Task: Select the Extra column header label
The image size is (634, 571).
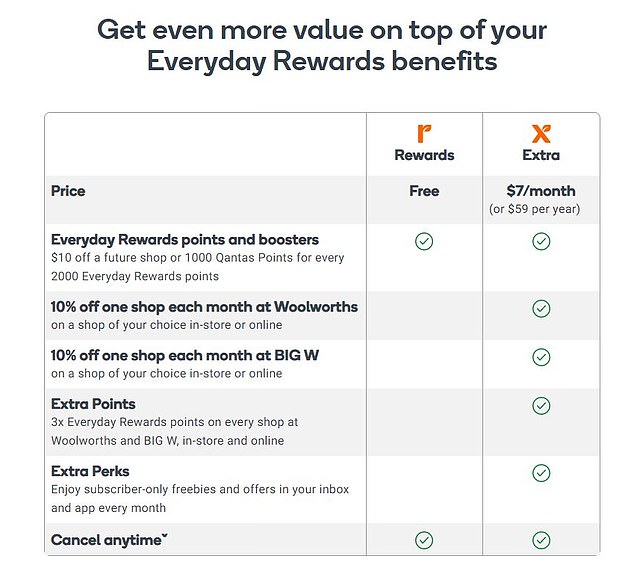Action: [541, 155]
